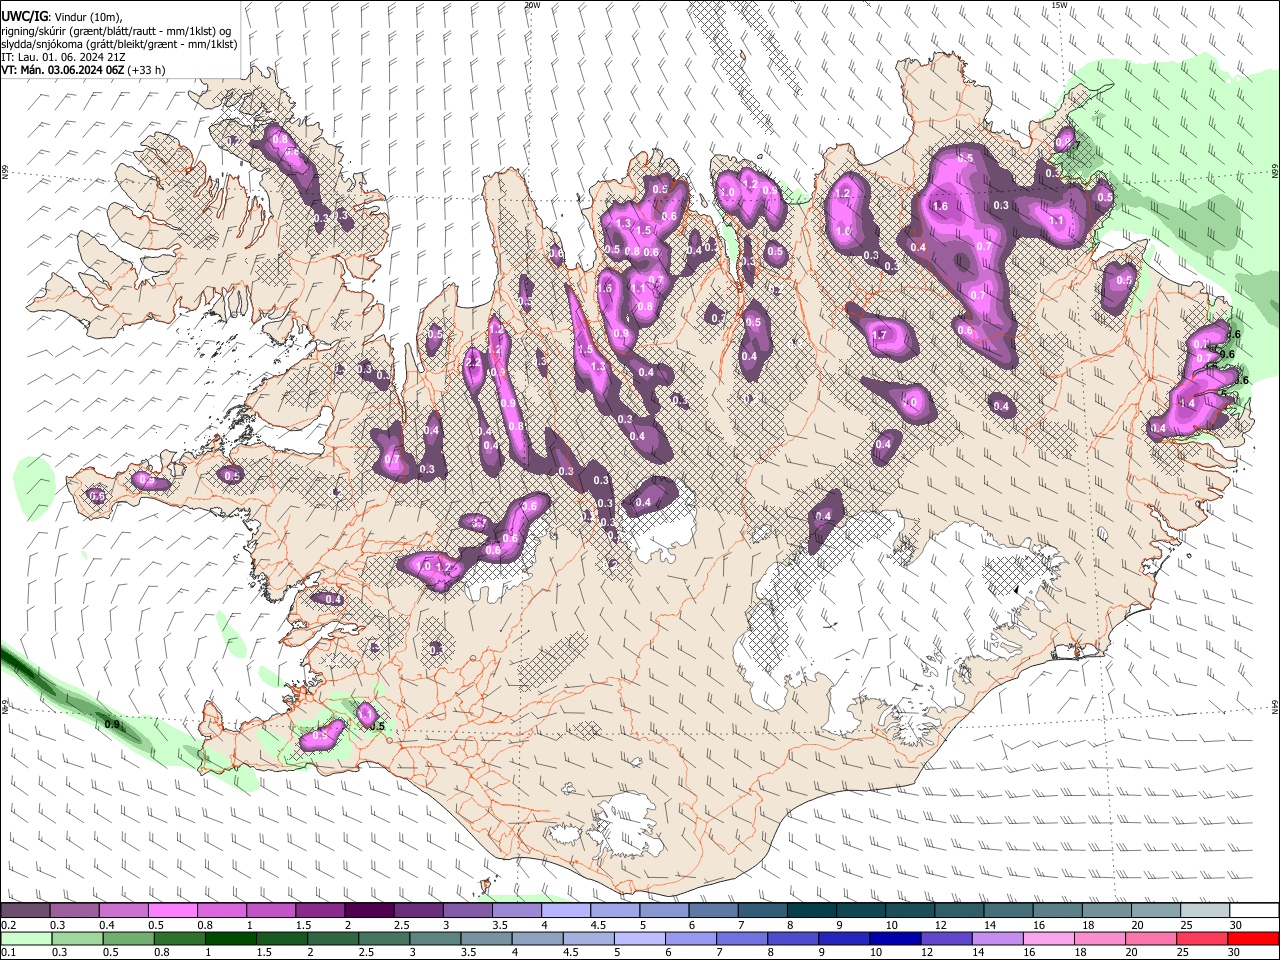Click the '0.2' label under the upper scale

click(x=8, y=925)
